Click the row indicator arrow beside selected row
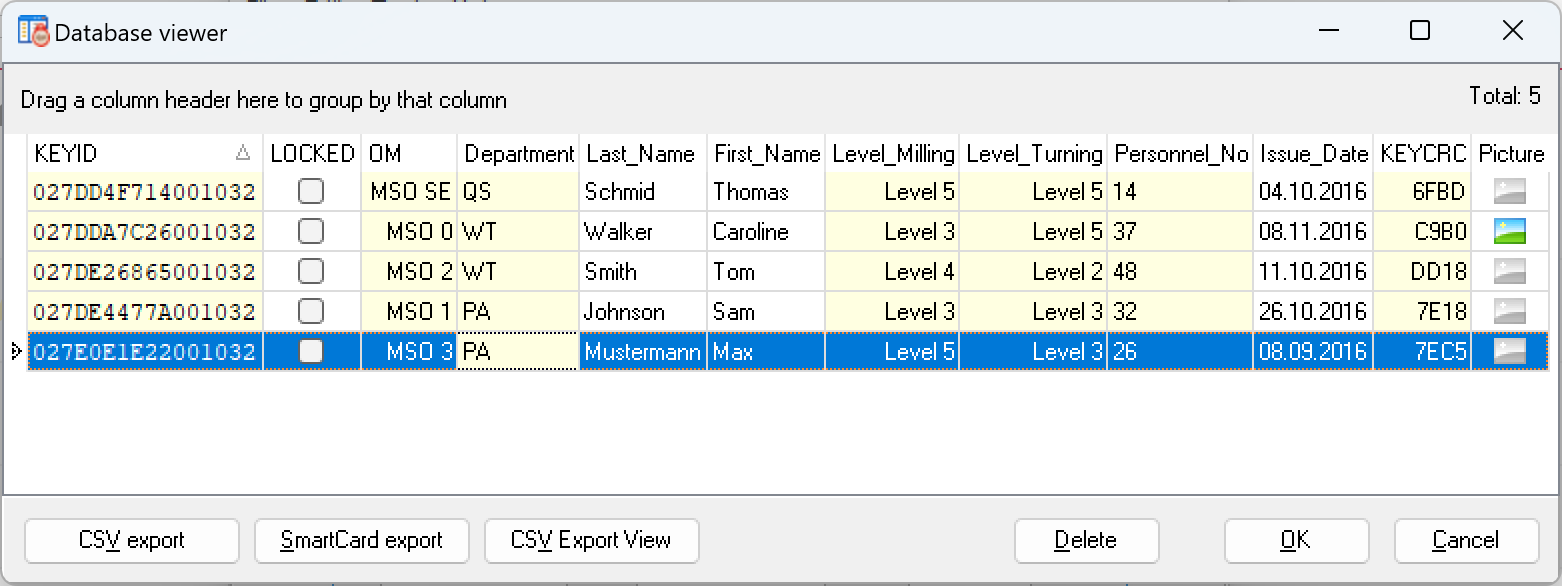Screen dimensions: 1562x586 (14, 351)
